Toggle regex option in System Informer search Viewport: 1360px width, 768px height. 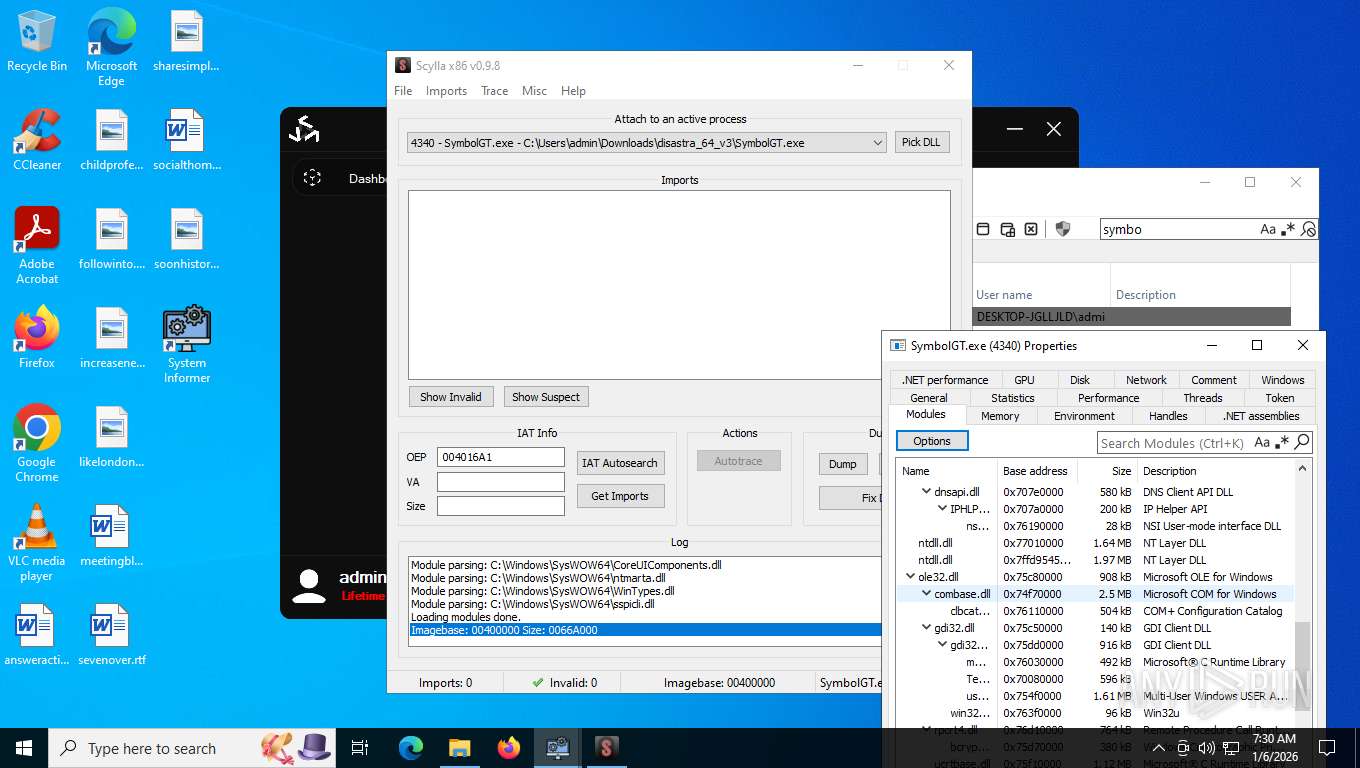point(1288,229)
